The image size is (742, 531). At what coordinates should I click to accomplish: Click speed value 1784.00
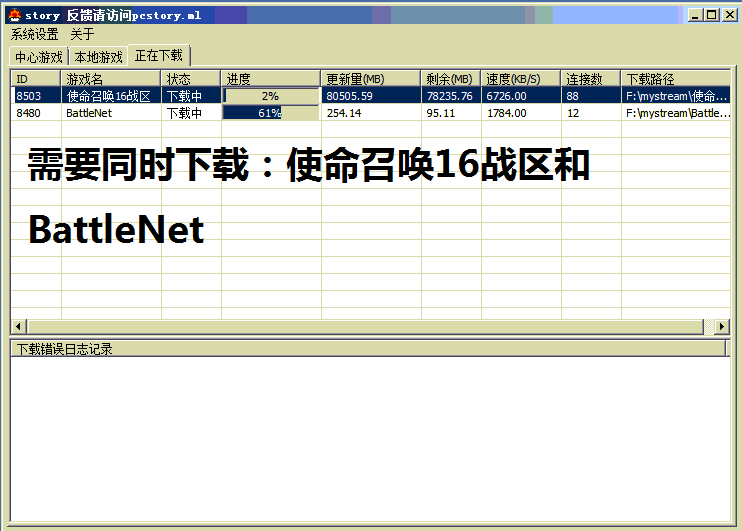(x=506, y=113)
